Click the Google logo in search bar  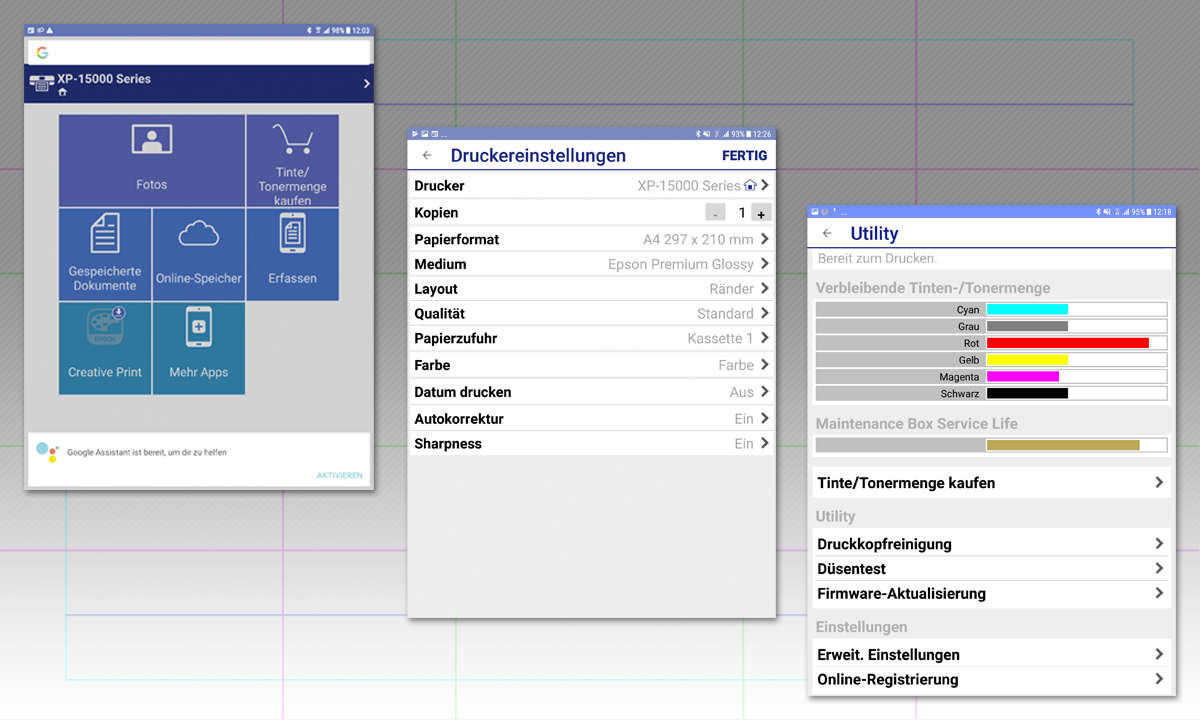[x=42, y=52]
